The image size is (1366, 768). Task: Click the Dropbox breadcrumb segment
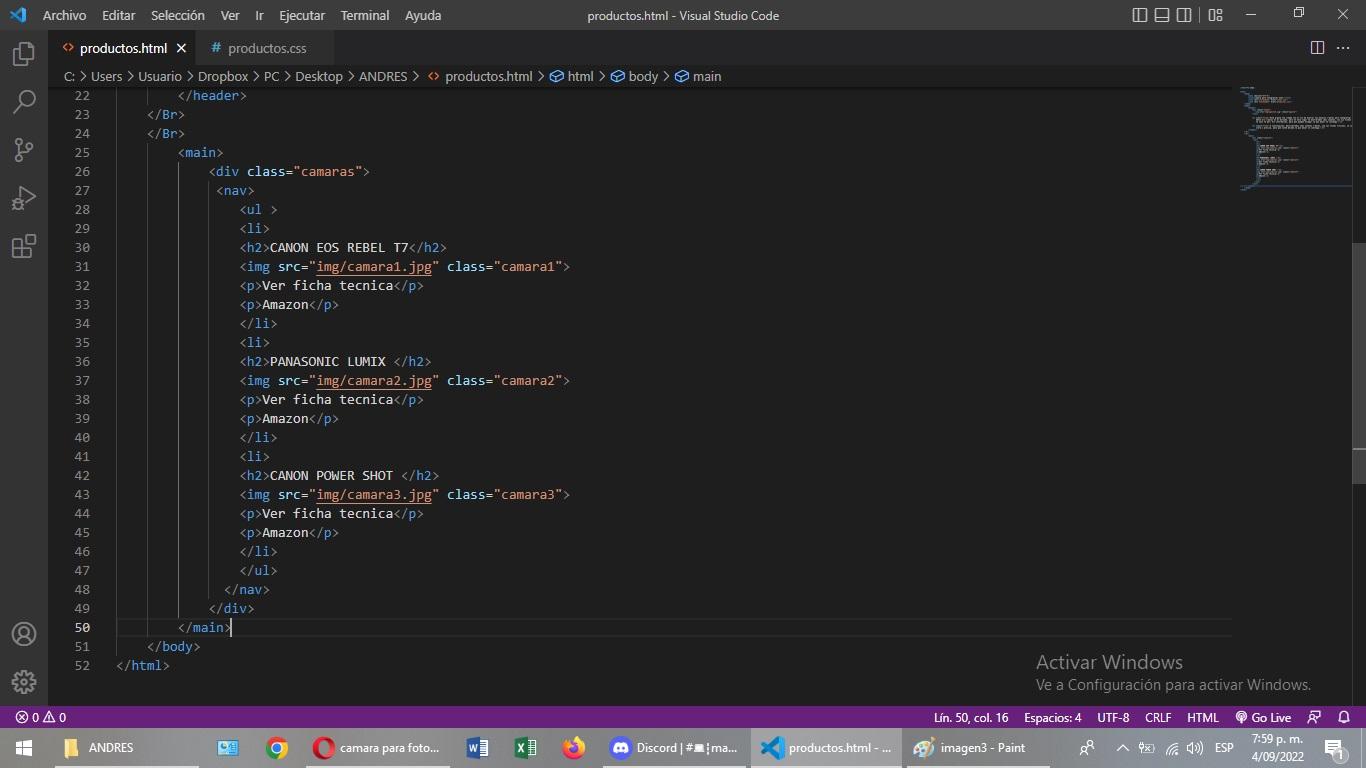223,76
